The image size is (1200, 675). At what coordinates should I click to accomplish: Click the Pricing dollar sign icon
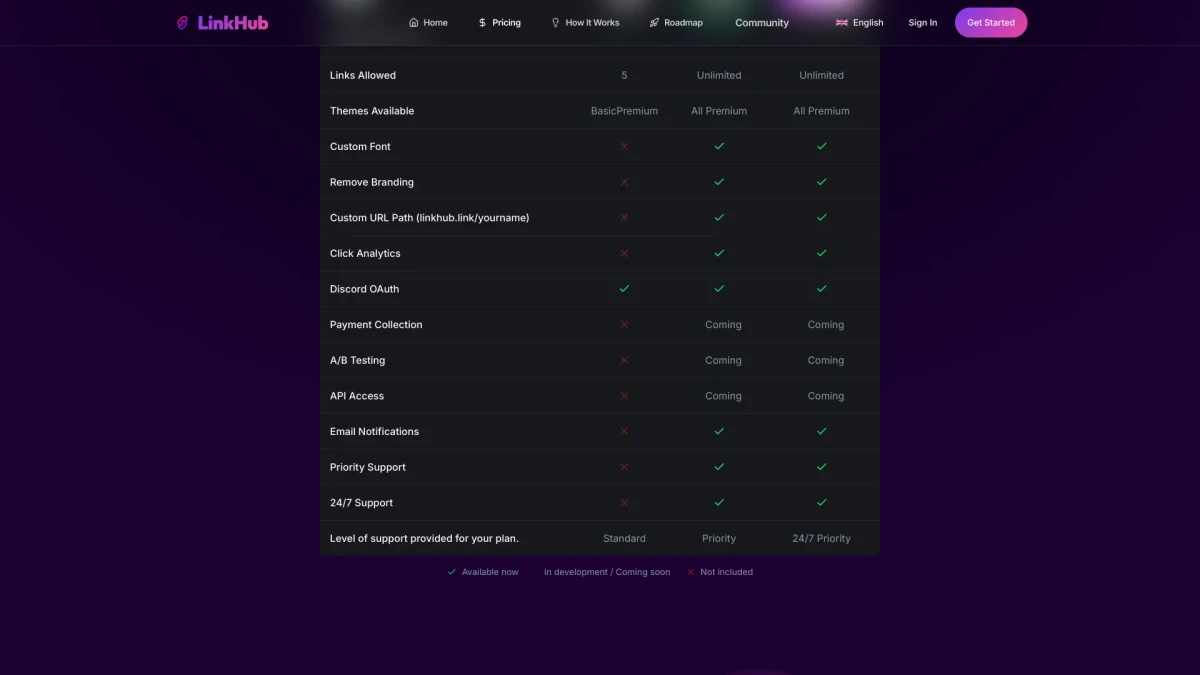(482, 23)
